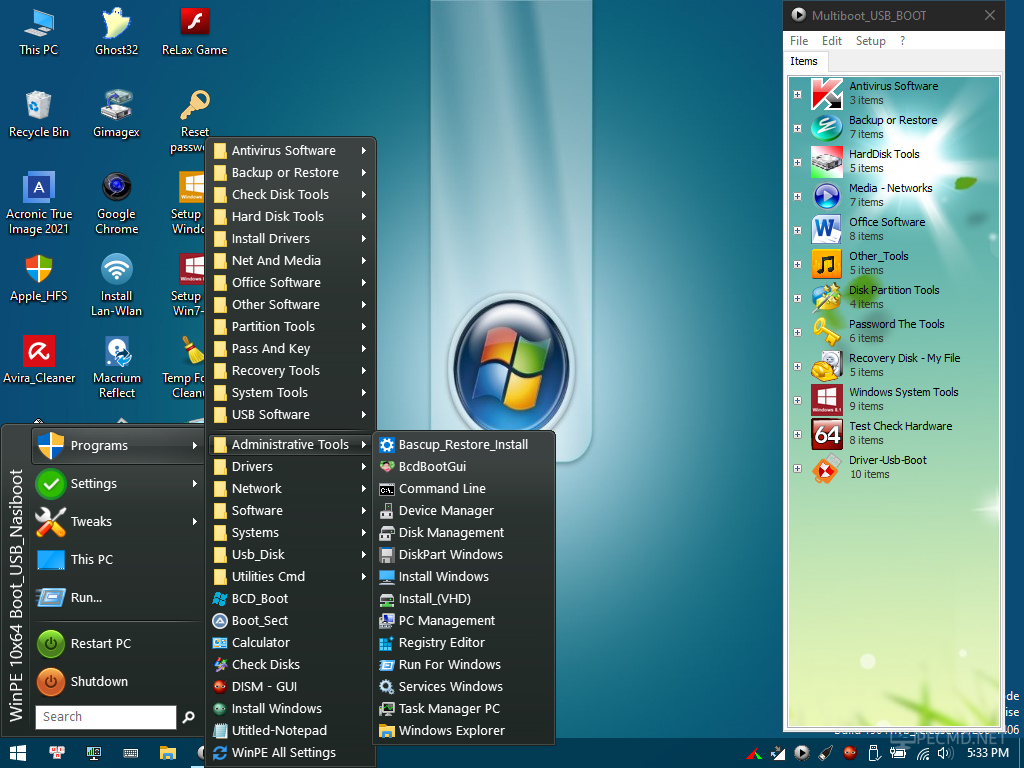Launch DISM - GUI from Programs menu
This screenshot has width=1024, height=768.
292,686
